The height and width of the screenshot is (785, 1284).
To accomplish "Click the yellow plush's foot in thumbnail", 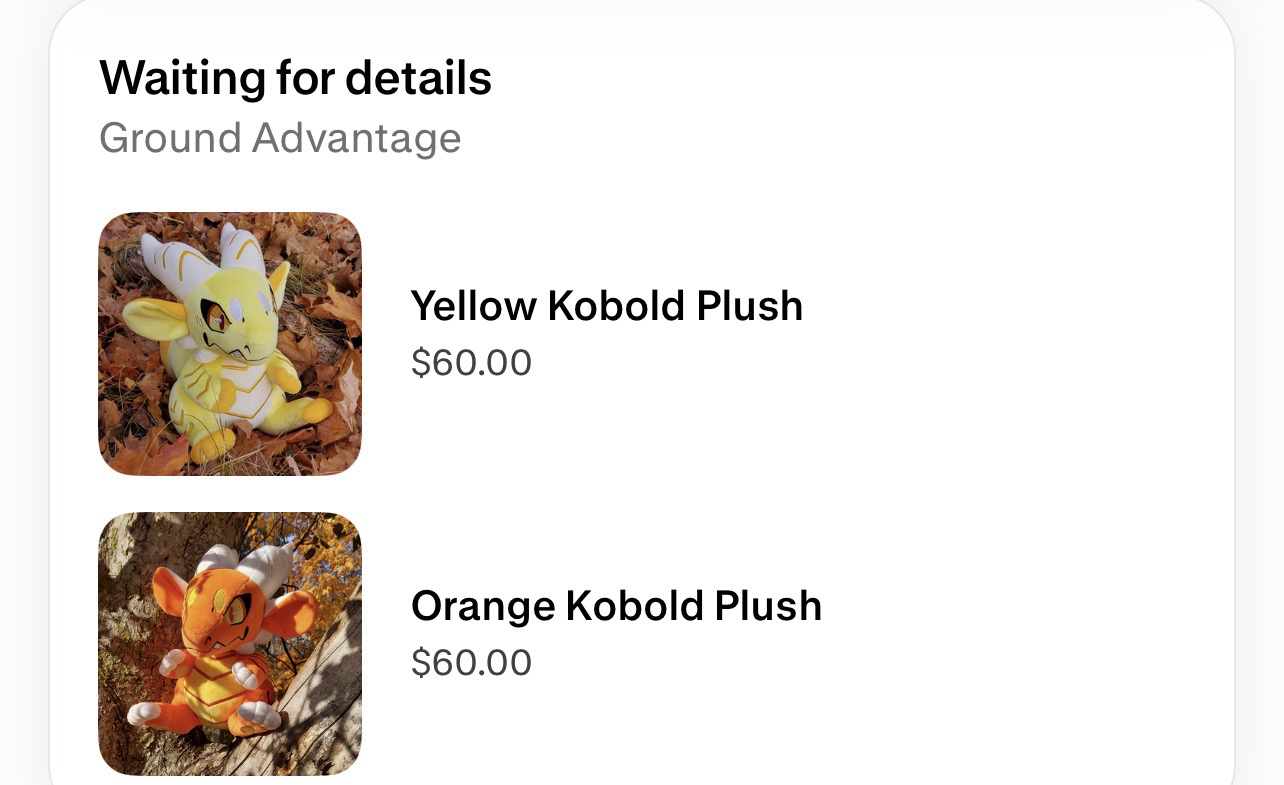I will point(314,410).
